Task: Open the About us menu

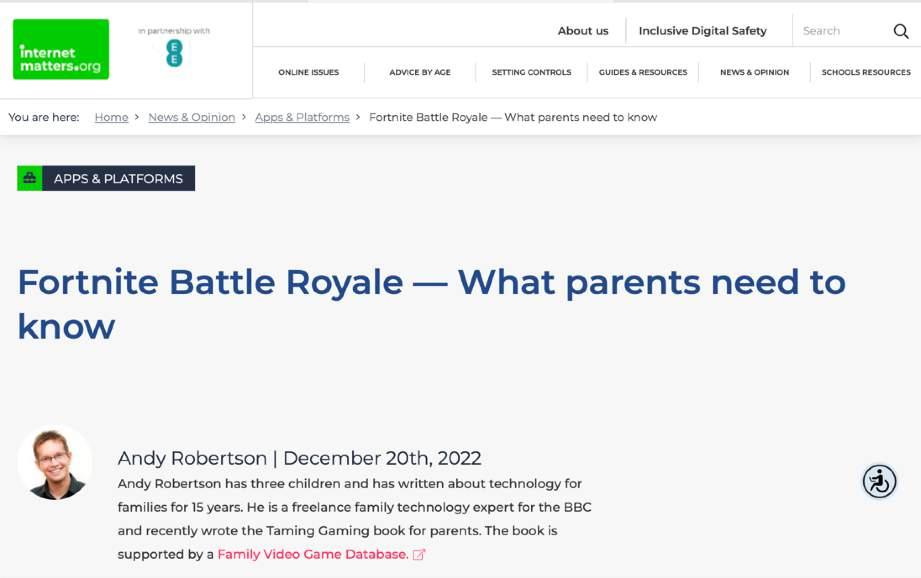Action: point(583,31)
